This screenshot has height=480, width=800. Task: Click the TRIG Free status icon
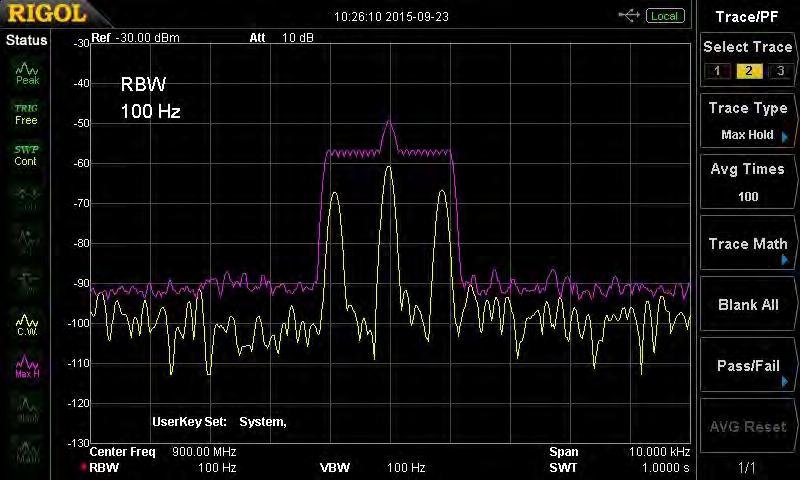[x=26, y=114]
